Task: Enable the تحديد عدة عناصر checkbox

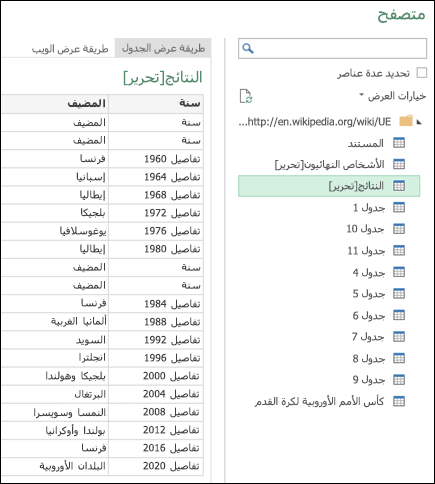Action: (422, 73)
